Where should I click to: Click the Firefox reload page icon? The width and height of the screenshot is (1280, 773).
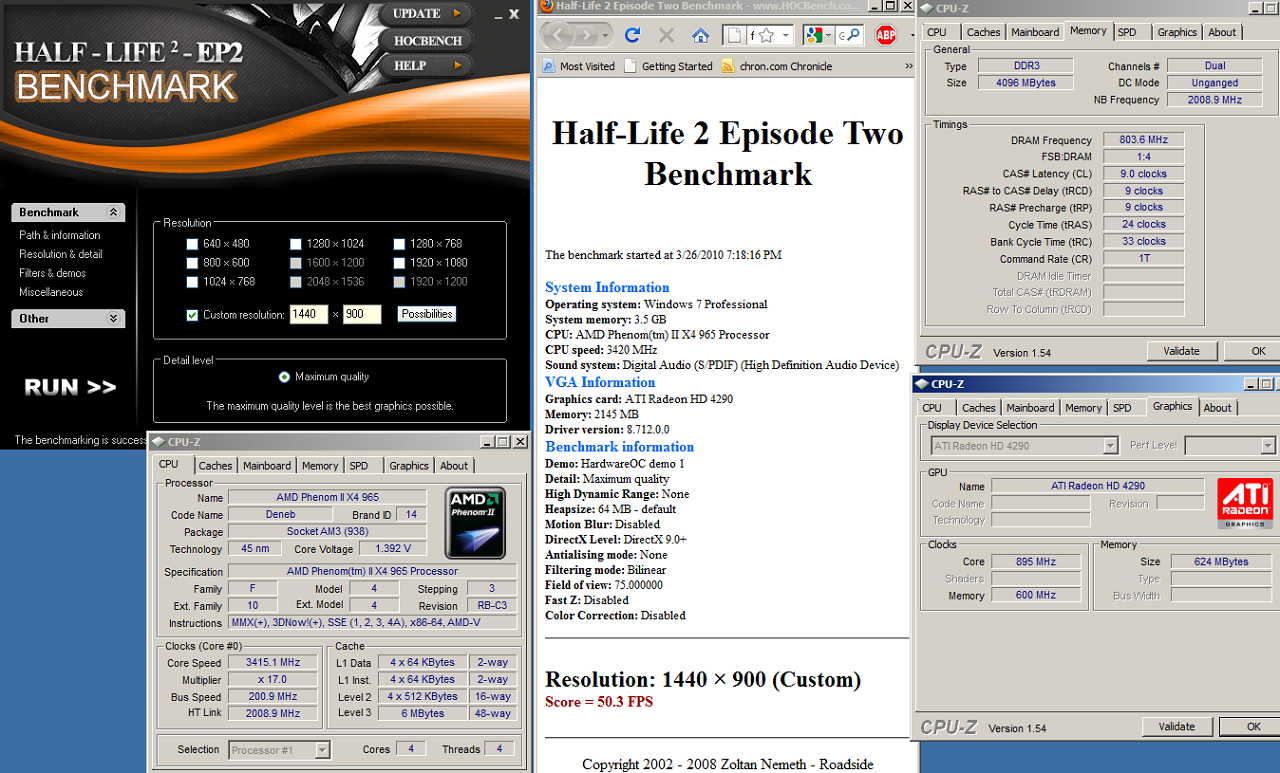632,35
